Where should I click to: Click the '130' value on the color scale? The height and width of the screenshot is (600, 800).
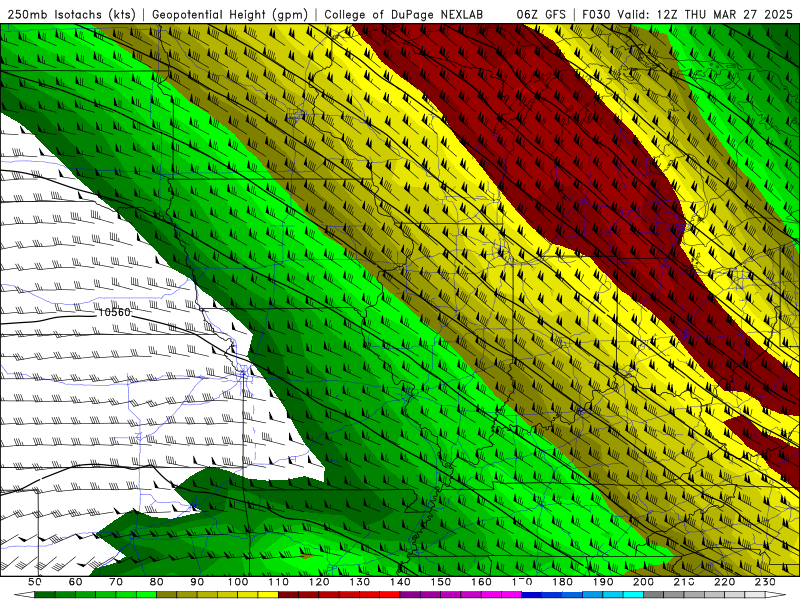pos(359,582)
